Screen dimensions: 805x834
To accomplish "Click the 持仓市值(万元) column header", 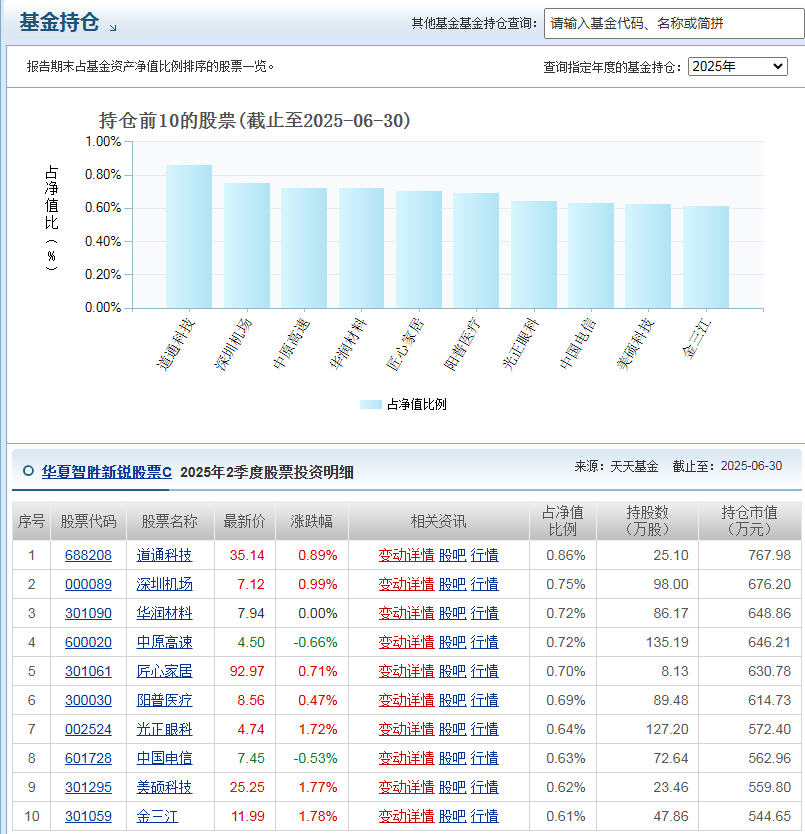I will pyautogui.click(x=750, y=521).
